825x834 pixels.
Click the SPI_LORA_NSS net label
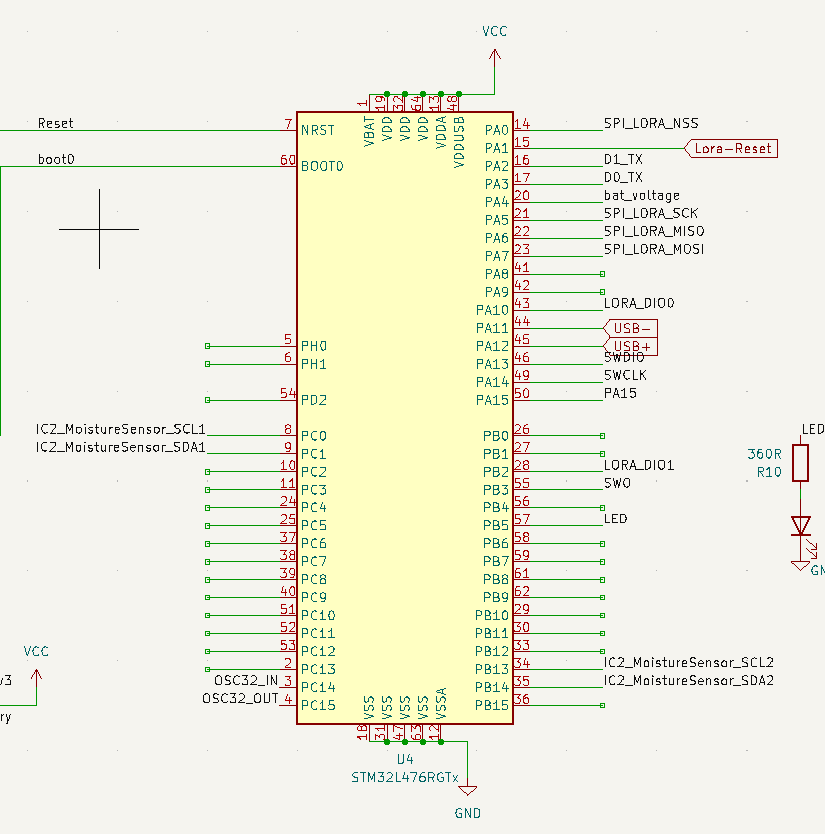pos(651,123)
